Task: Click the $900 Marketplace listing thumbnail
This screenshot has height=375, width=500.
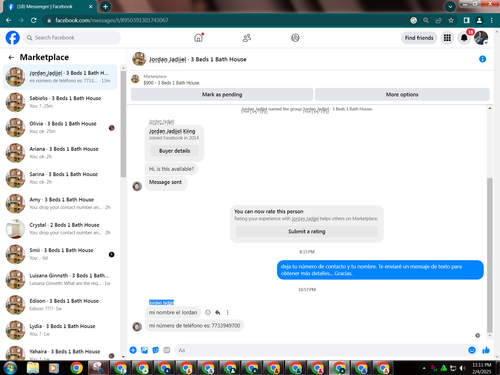Action: pyautogui.click(x=135, y=79)
